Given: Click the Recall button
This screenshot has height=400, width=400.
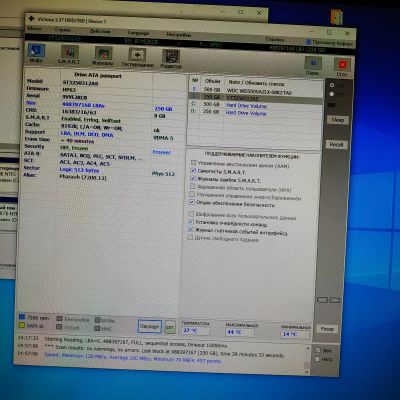Looking at the screenshot, I should [336, 144].
